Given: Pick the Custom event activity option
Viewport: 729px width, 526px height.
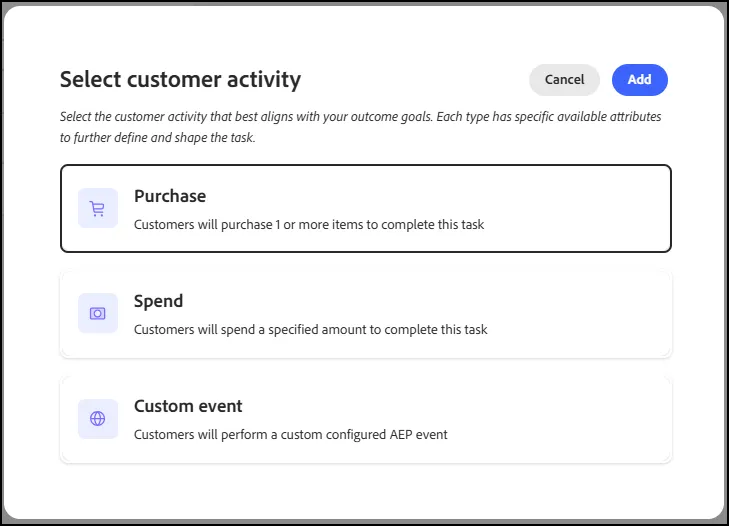Looking at the screenshot, I should [366, 419].
